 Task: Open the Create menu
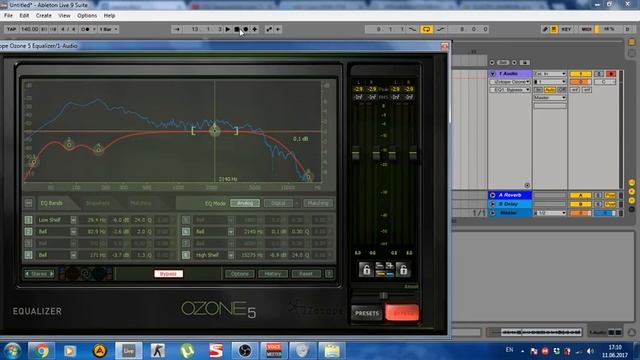(44, 16)
